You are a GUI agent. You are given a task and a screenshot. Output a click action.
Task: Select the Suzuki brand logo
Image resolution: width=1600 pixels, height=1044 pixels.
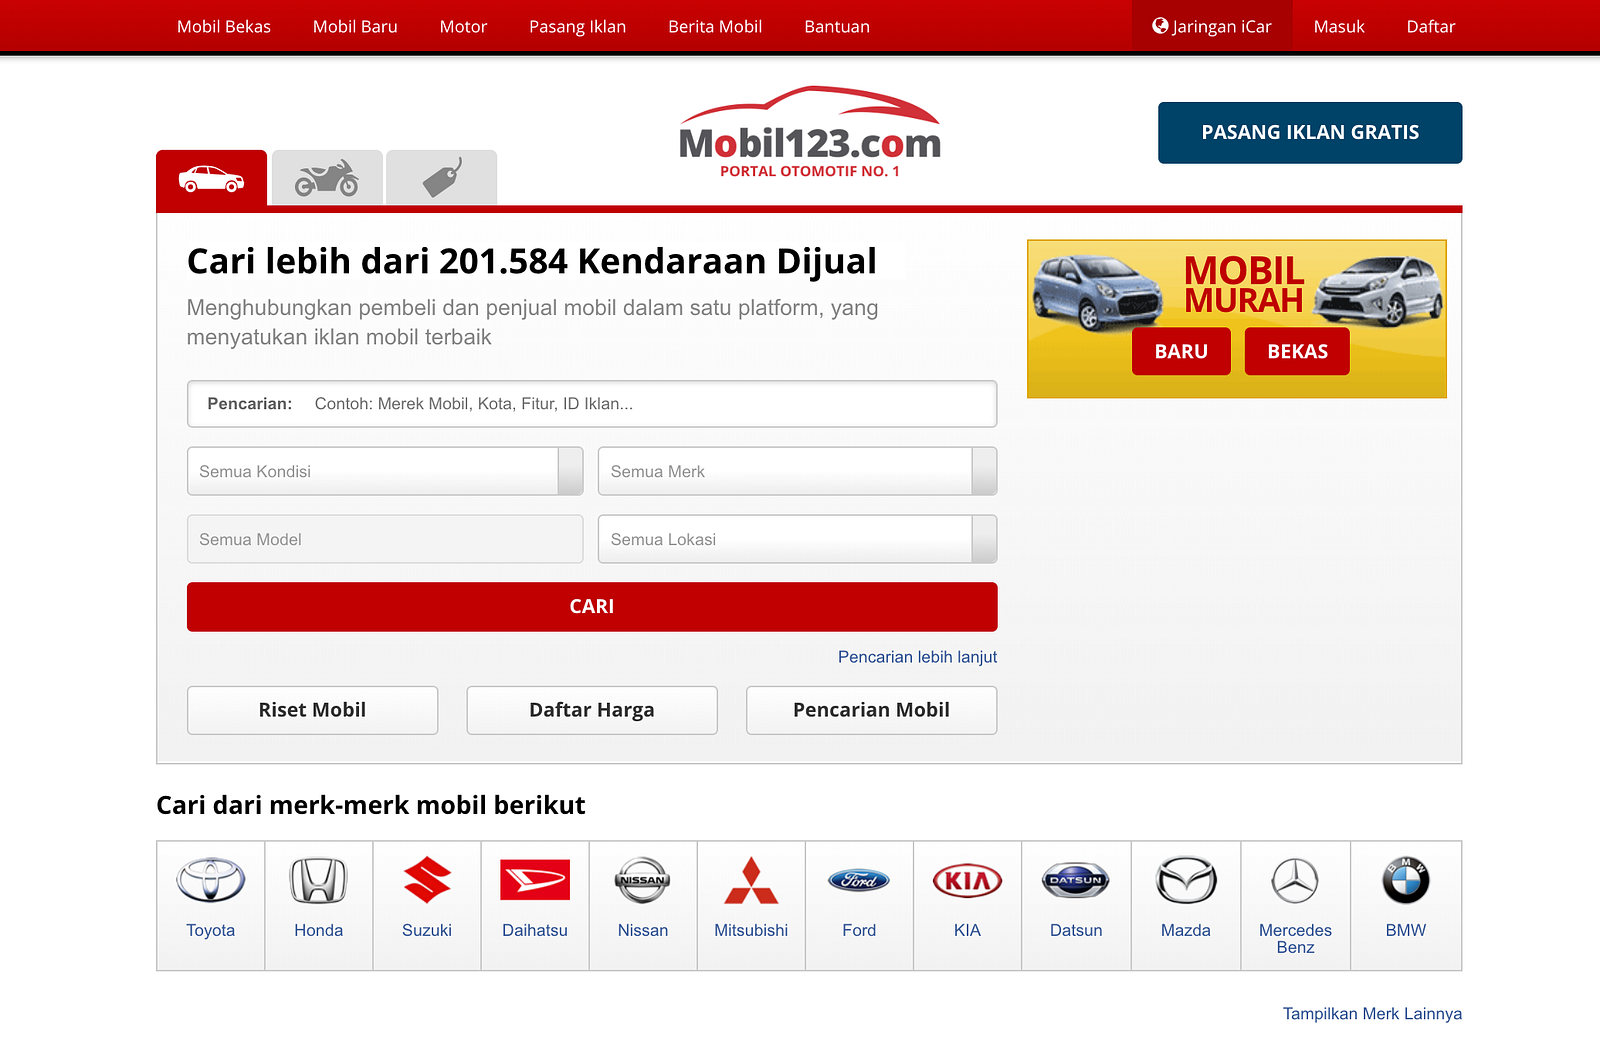tap(427, 880)
